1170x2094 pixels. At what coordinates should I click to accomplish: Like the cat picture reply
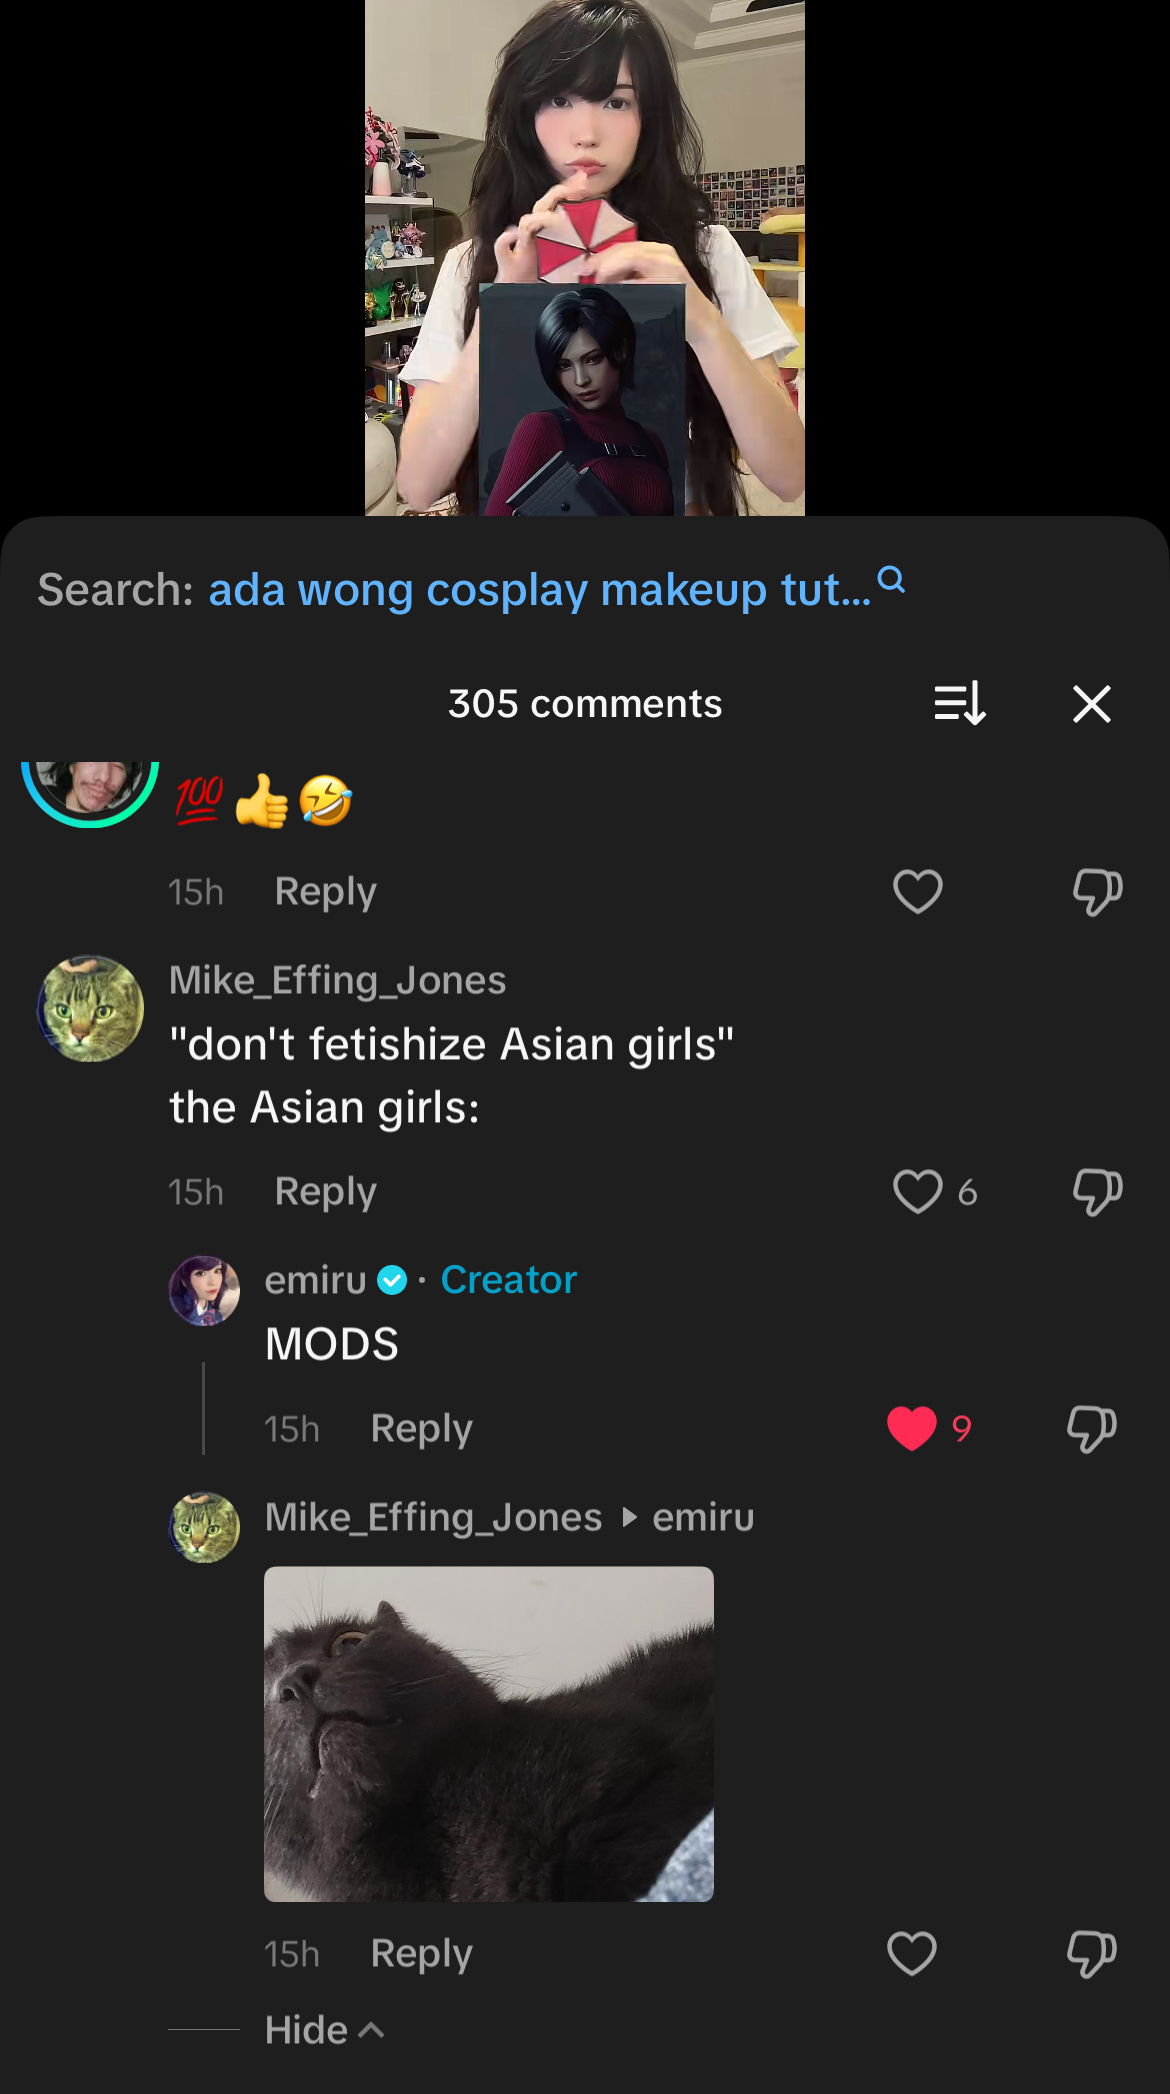tap(911, 1953)
